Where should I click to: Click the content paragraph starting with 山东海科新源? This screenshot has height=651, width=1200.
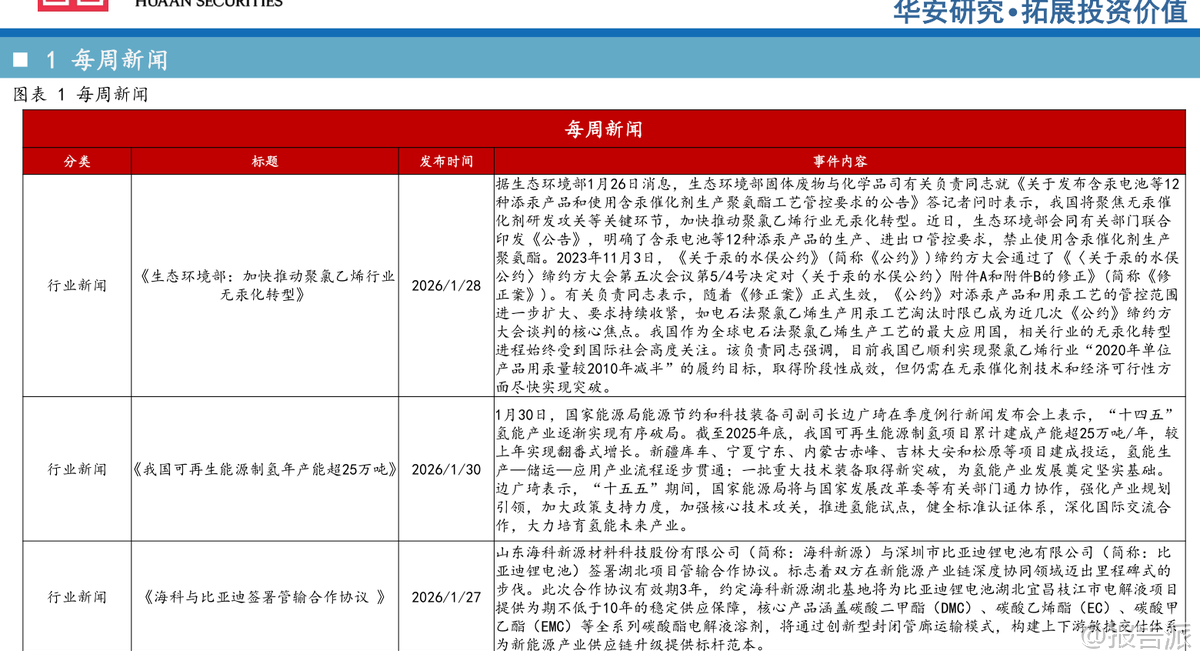840,597
